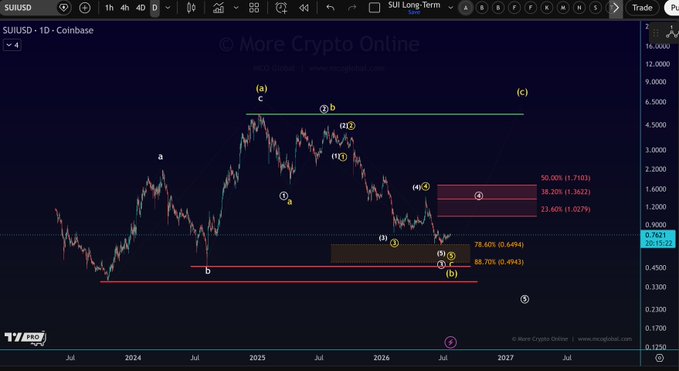
Task: Grab the floating toolbar drag handle
Action: tap(656, 33)
